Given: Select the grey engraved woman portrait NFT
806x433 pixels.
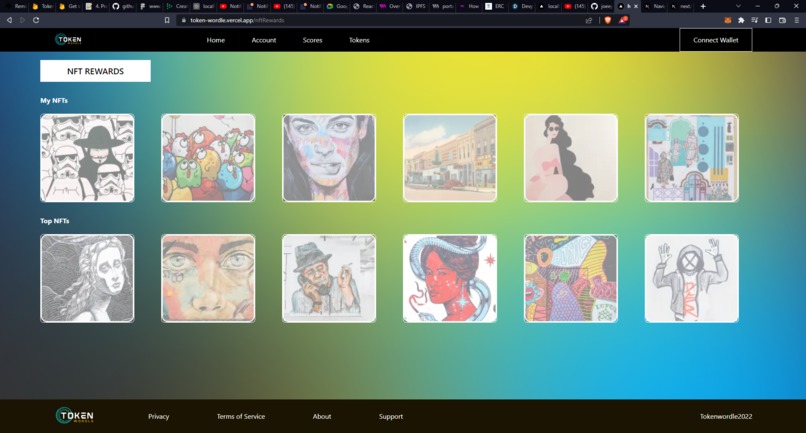Looking at the screenshot, I should pyautogui.click(x=87, y=278).
